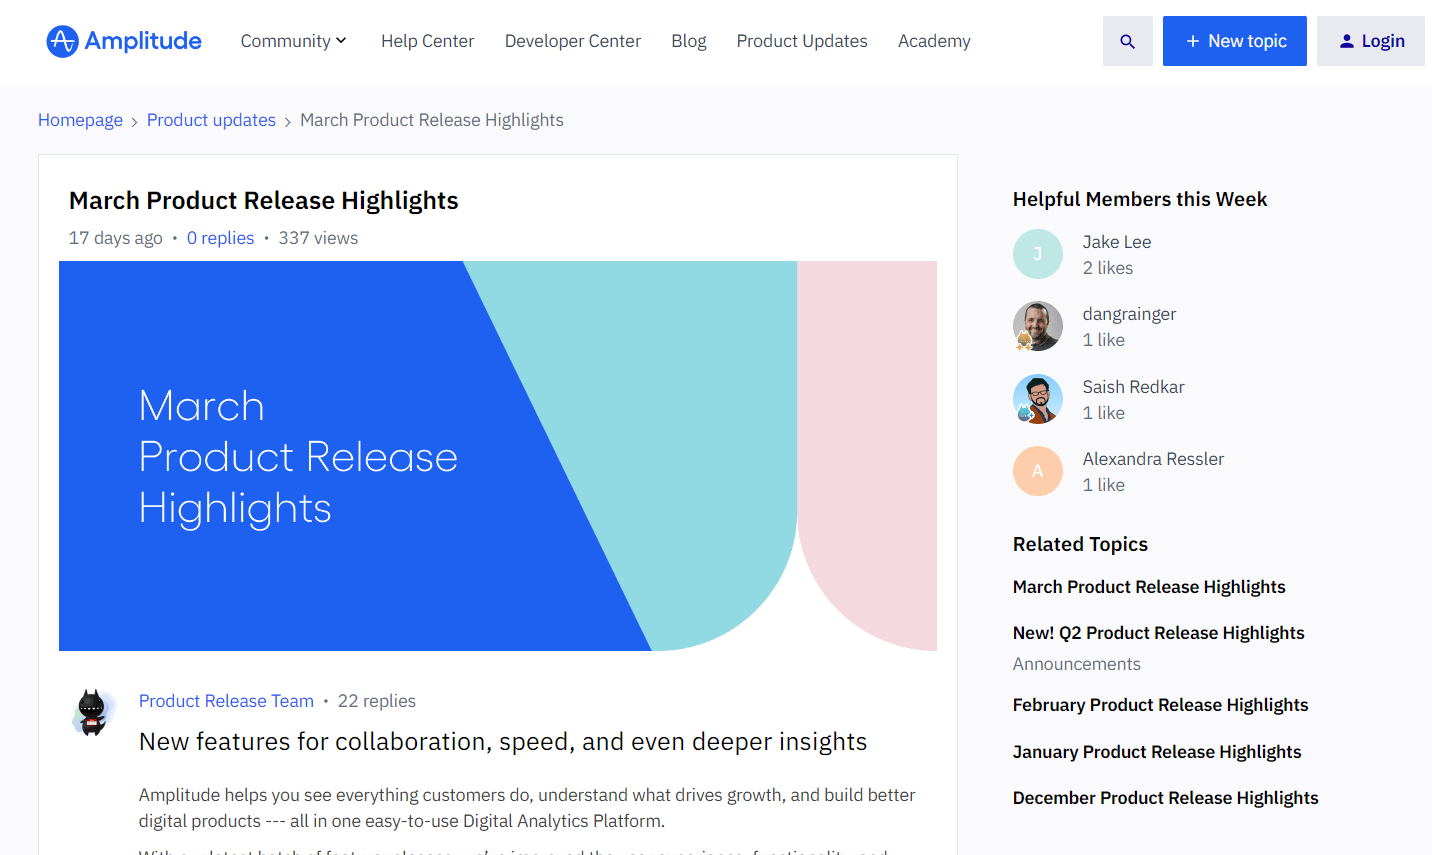Click the plus icon on New topic button
This screenshot has width=1432, height=855.
click(x=1191, y=40)
